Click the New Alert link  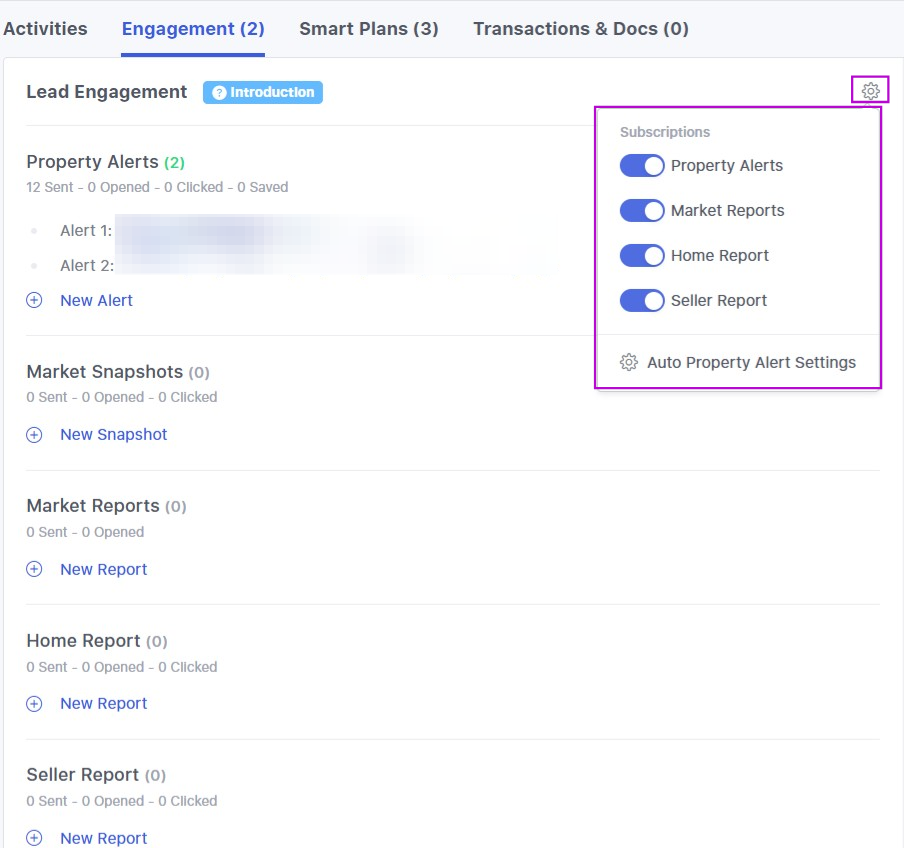[x=96, y=300]
